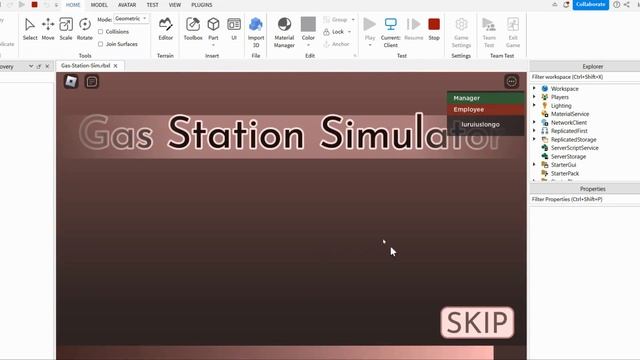Switch to the VIEW ribbon tab
Viewport: 640px width, 360px height.
[175, 5]
